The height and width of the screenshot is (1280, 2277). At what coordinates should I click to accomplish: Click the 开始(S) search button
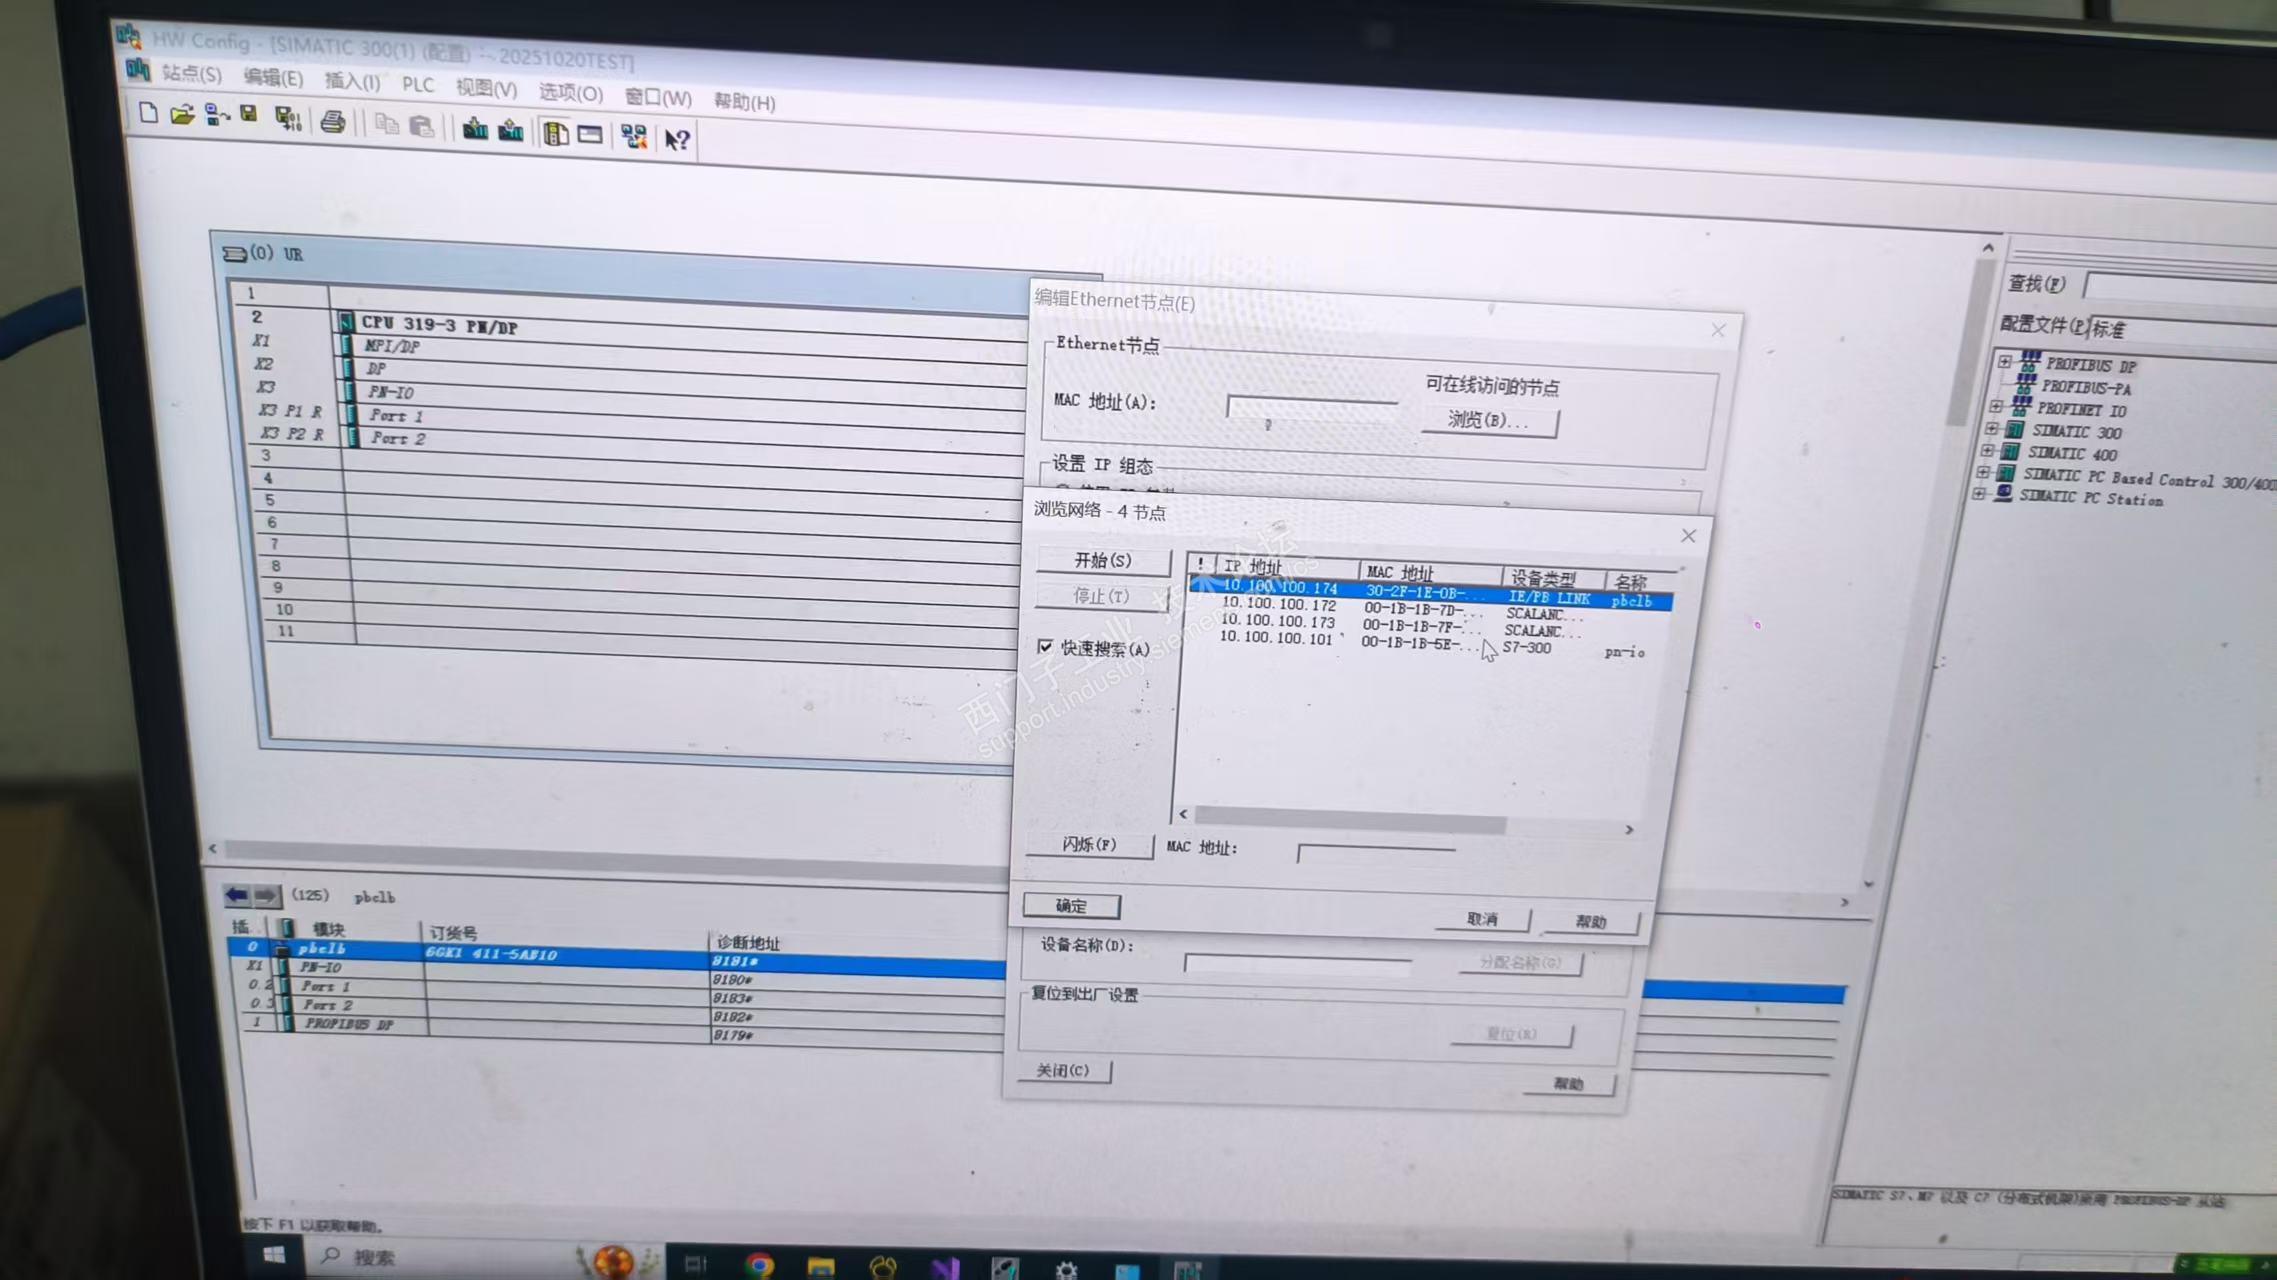(1102, 561)
